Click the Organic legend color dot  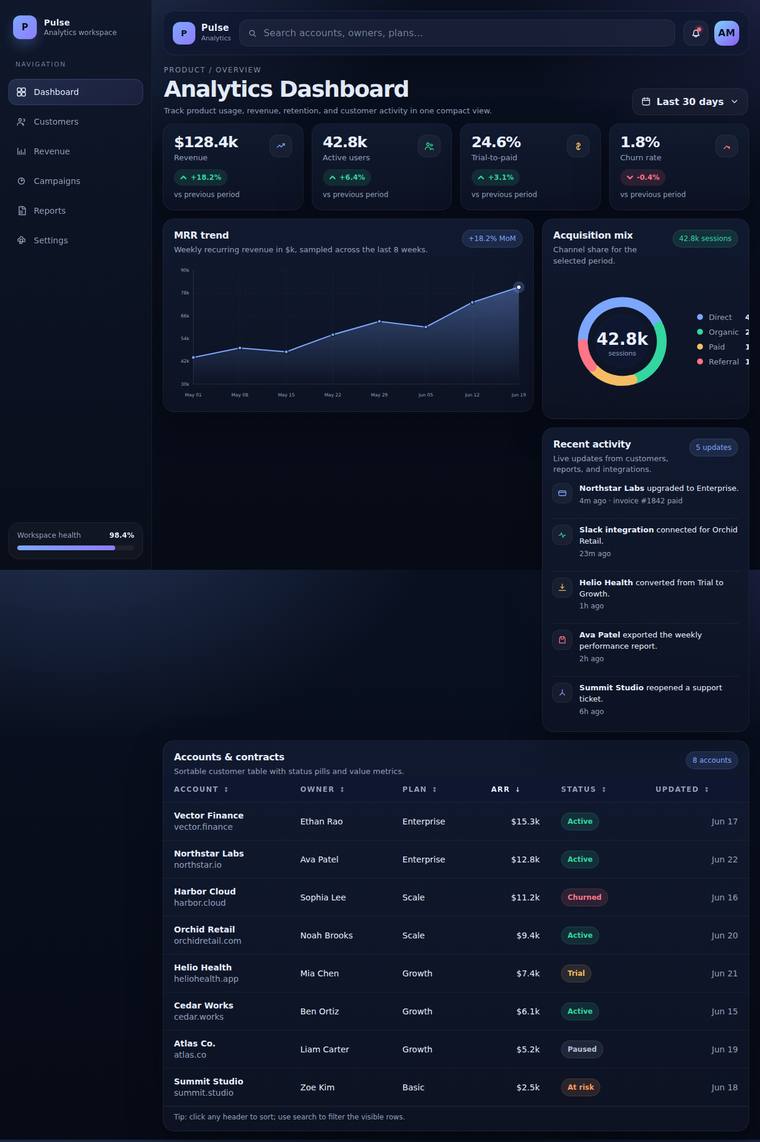coord(700,332)
